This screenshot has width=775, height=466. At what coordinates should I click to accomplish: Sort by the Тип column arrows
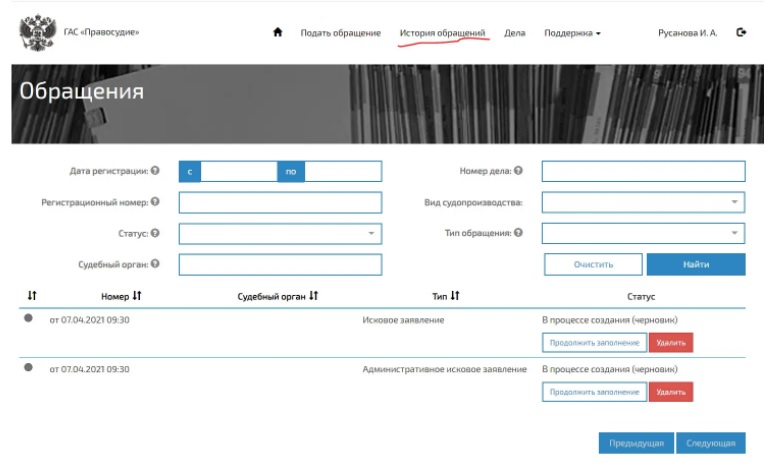click(x=455, y=296)
